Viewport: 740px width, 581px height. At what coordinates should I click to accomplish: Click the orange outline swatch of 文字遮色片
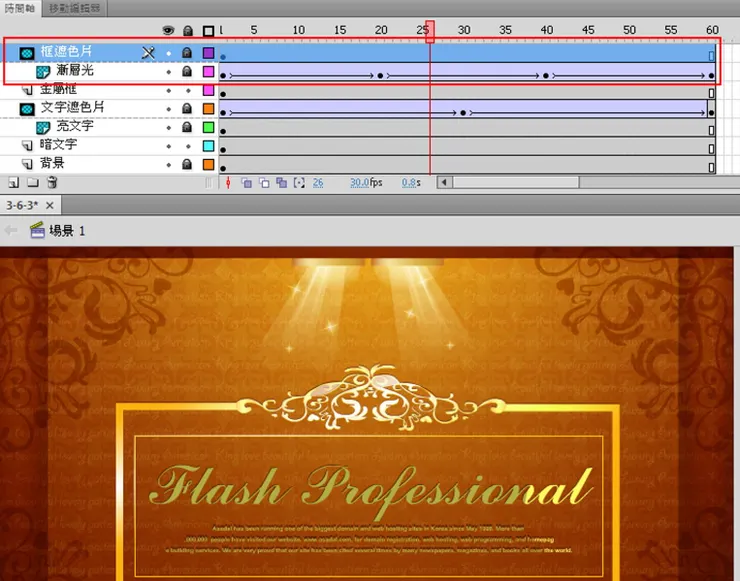tap(208, 109)
